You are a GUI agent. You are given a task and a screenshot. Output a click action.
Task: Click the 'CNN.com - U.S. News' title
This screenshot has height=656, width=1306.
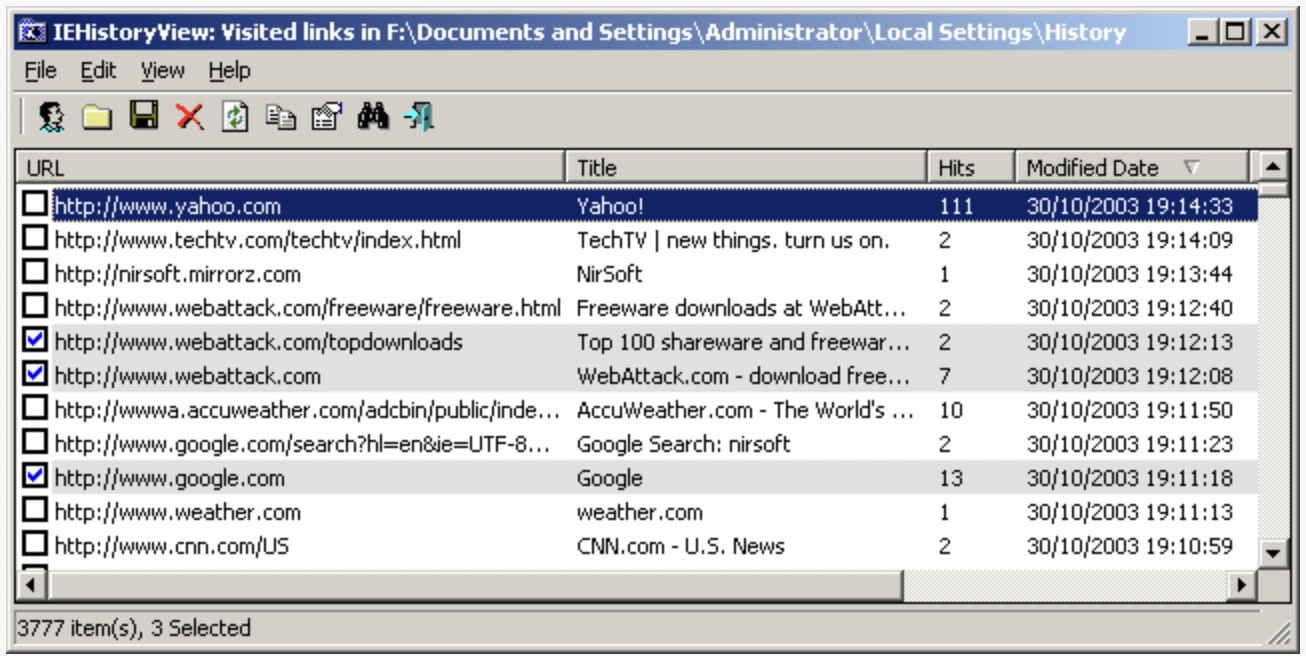(680, 546)
